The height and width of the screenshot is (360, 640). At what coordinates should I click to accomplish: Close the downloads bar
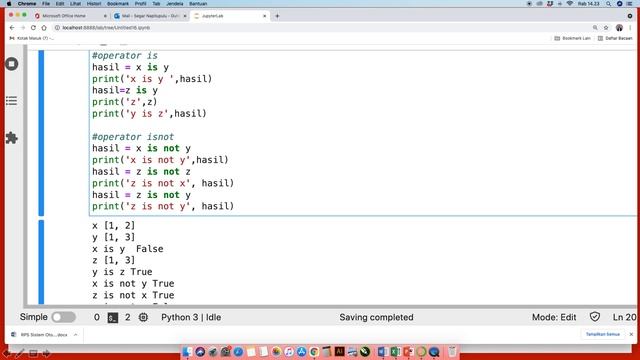click(x=631, y=334)
